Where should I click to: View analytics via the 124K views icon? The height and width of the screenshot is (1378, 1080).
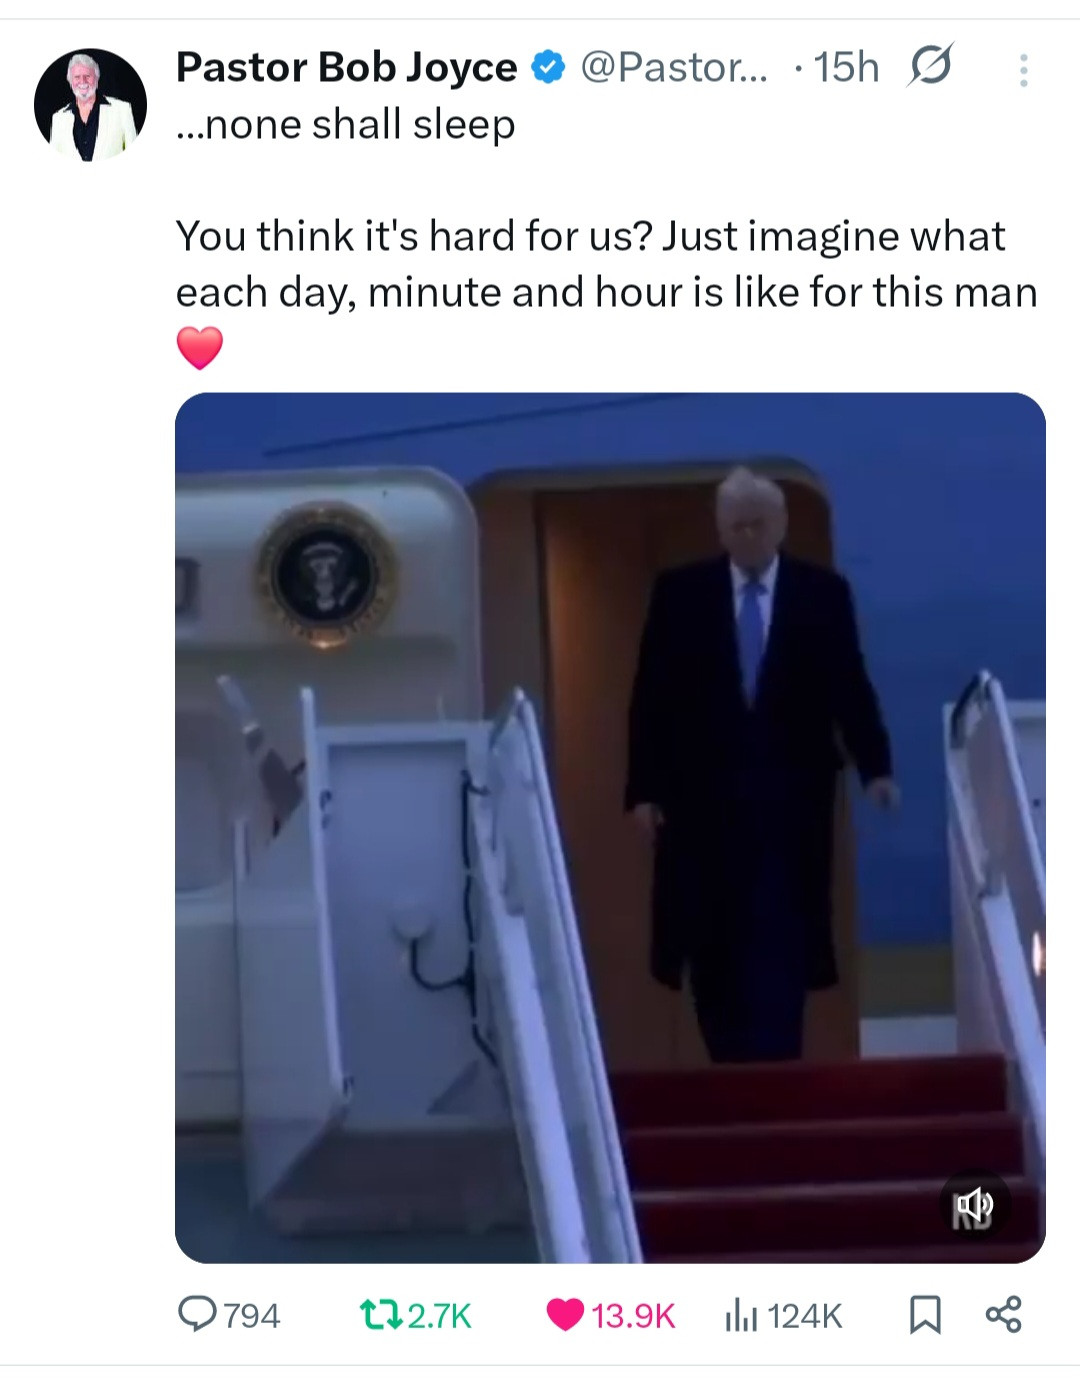coord(739,1315)
